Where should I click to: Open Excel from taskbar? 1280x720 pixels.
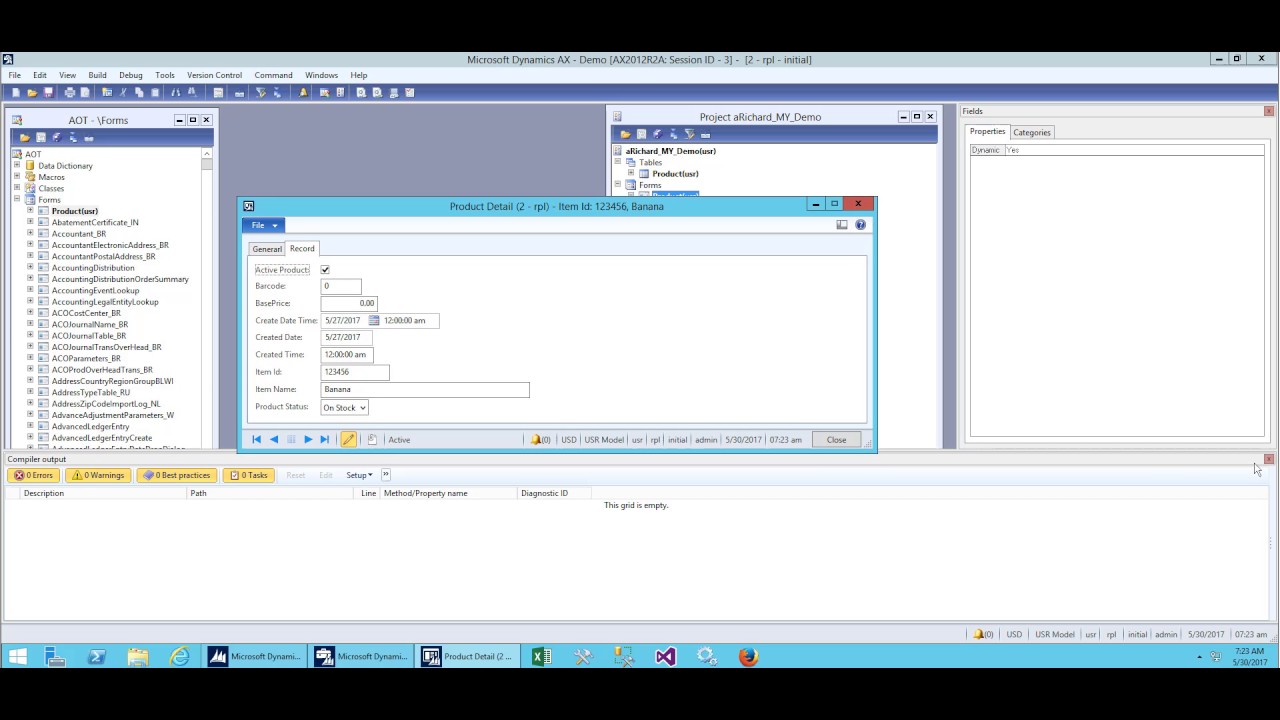coord(541,657)
